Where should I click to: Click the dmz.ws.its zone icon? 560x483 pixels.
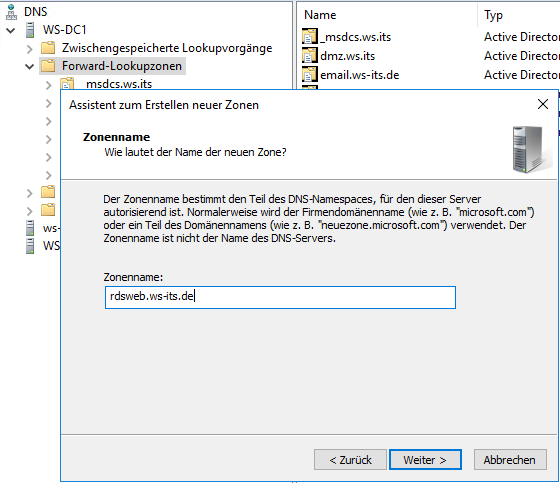310,55
